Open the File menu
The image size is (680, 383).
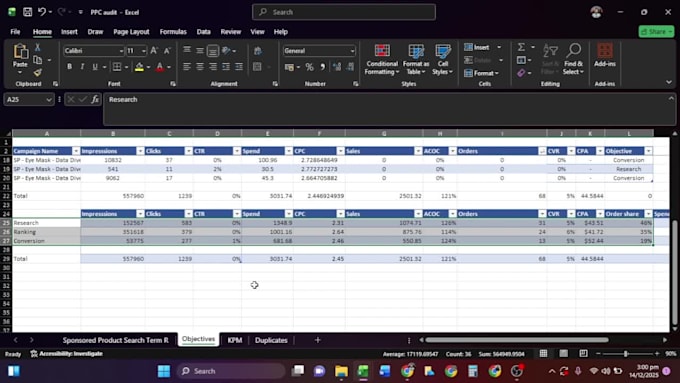click(15, 32)
